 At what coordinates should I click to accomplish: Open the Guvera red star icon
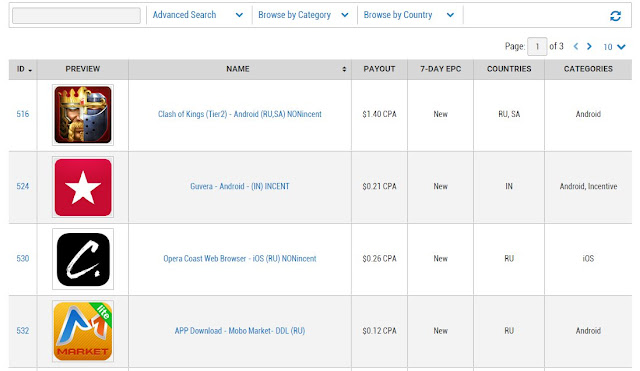tap(83, 187)
